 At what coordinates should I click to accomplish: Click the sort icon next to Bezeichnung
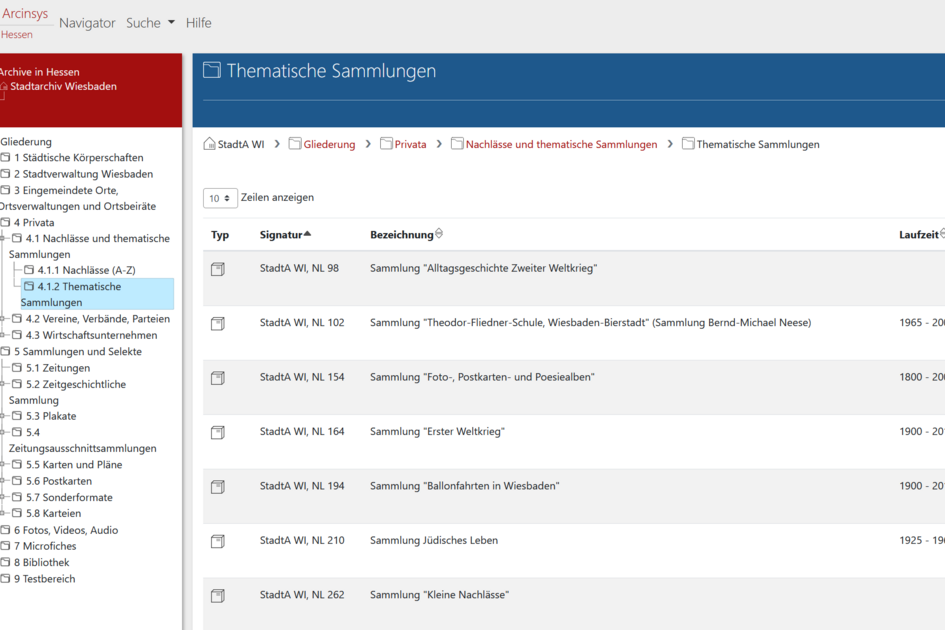tap(439, 234)
